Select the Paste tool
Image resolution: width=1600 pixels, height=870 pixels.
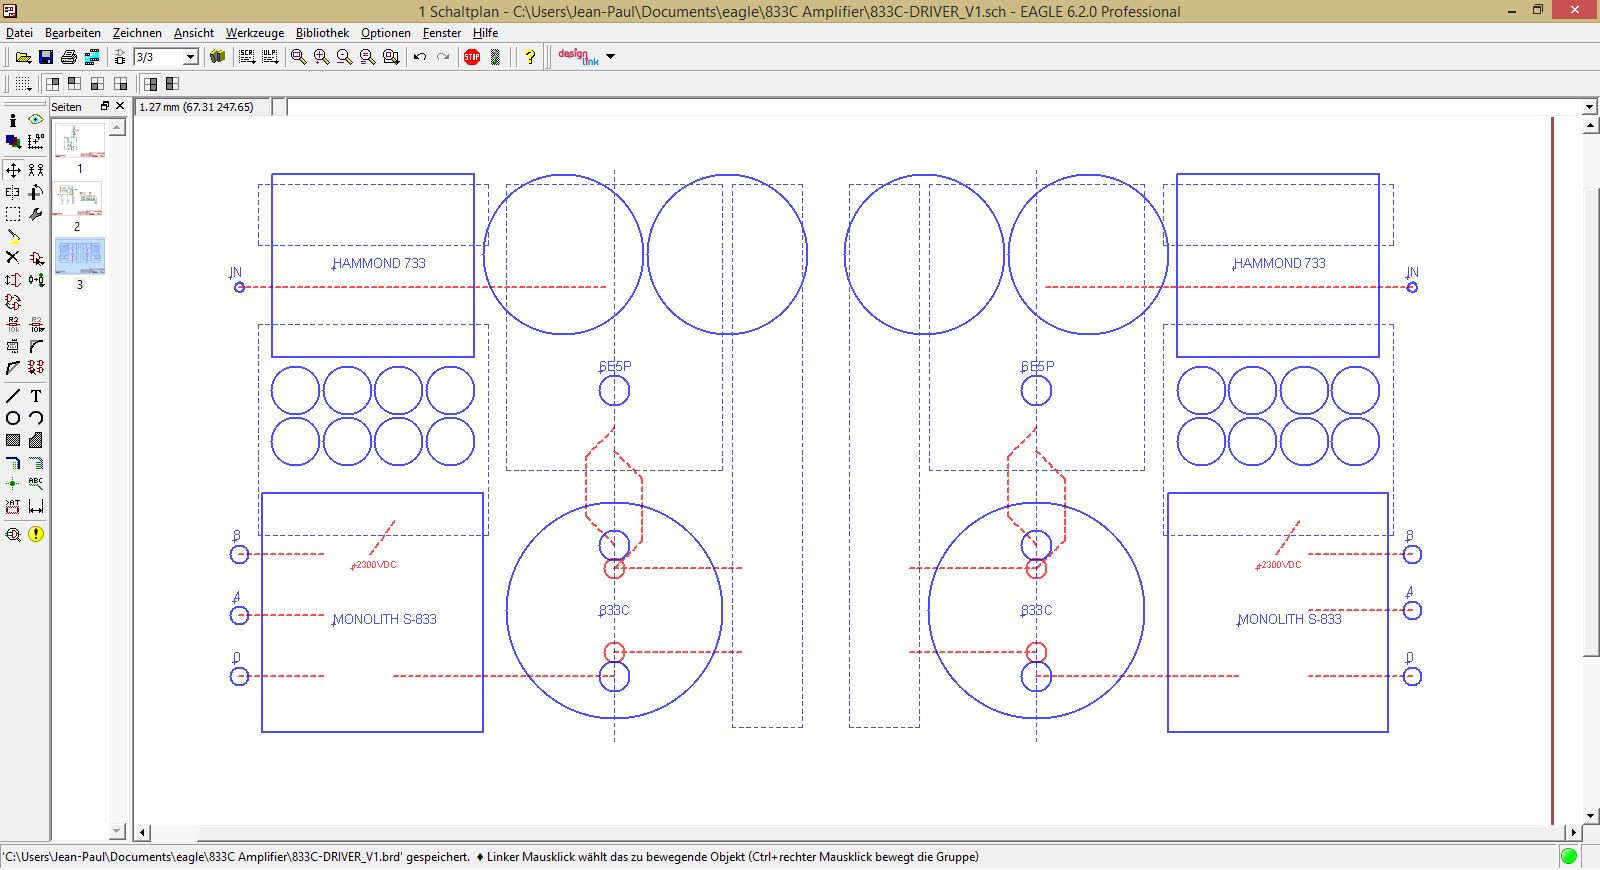click(13, 236)
